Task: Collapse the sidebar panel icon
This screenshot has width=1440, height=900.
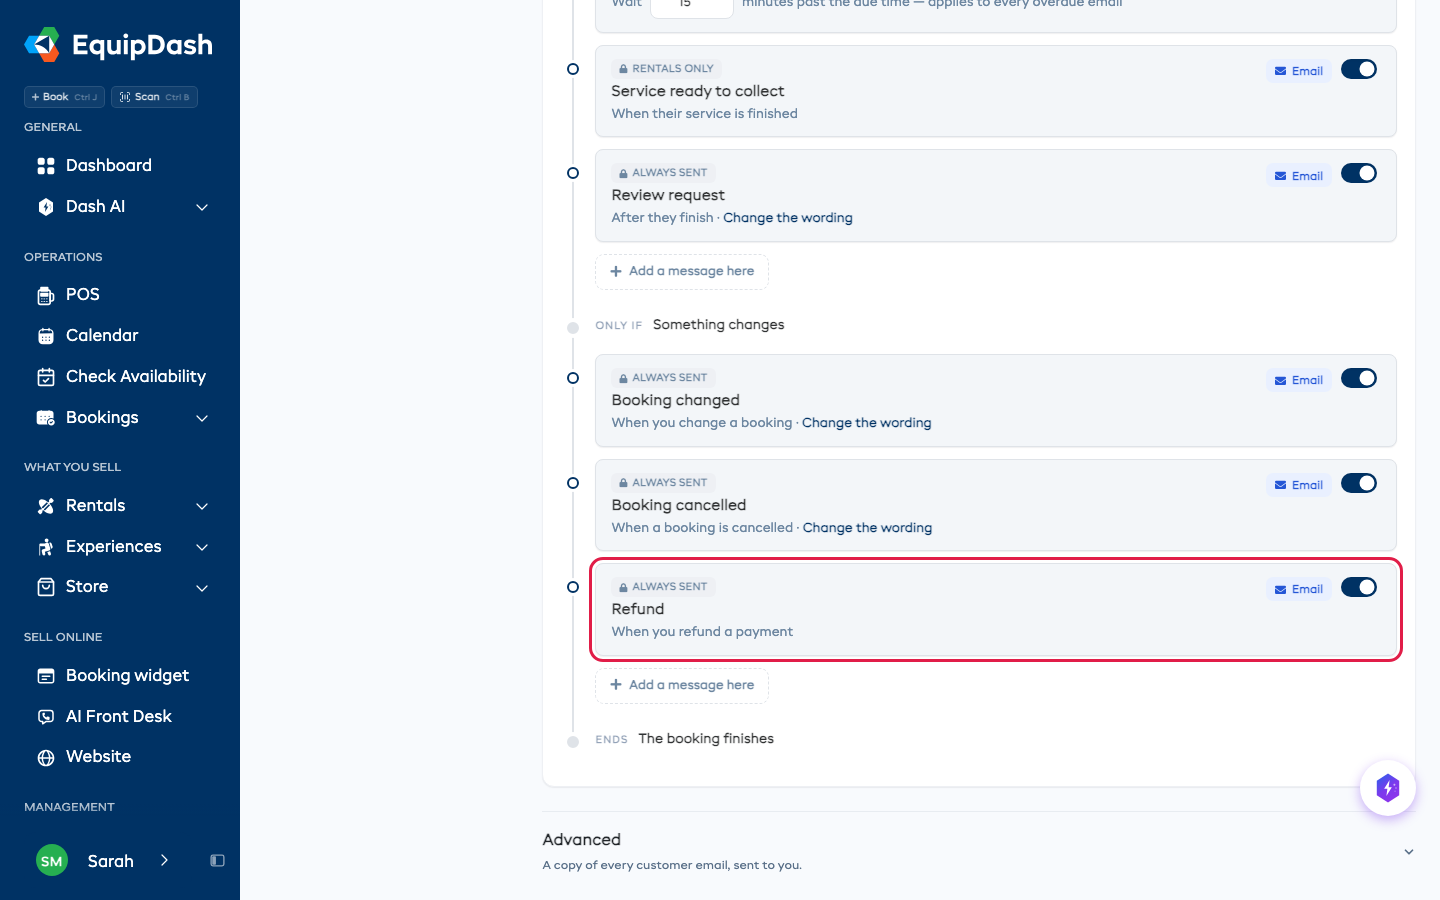Action: tap(217, 861)
